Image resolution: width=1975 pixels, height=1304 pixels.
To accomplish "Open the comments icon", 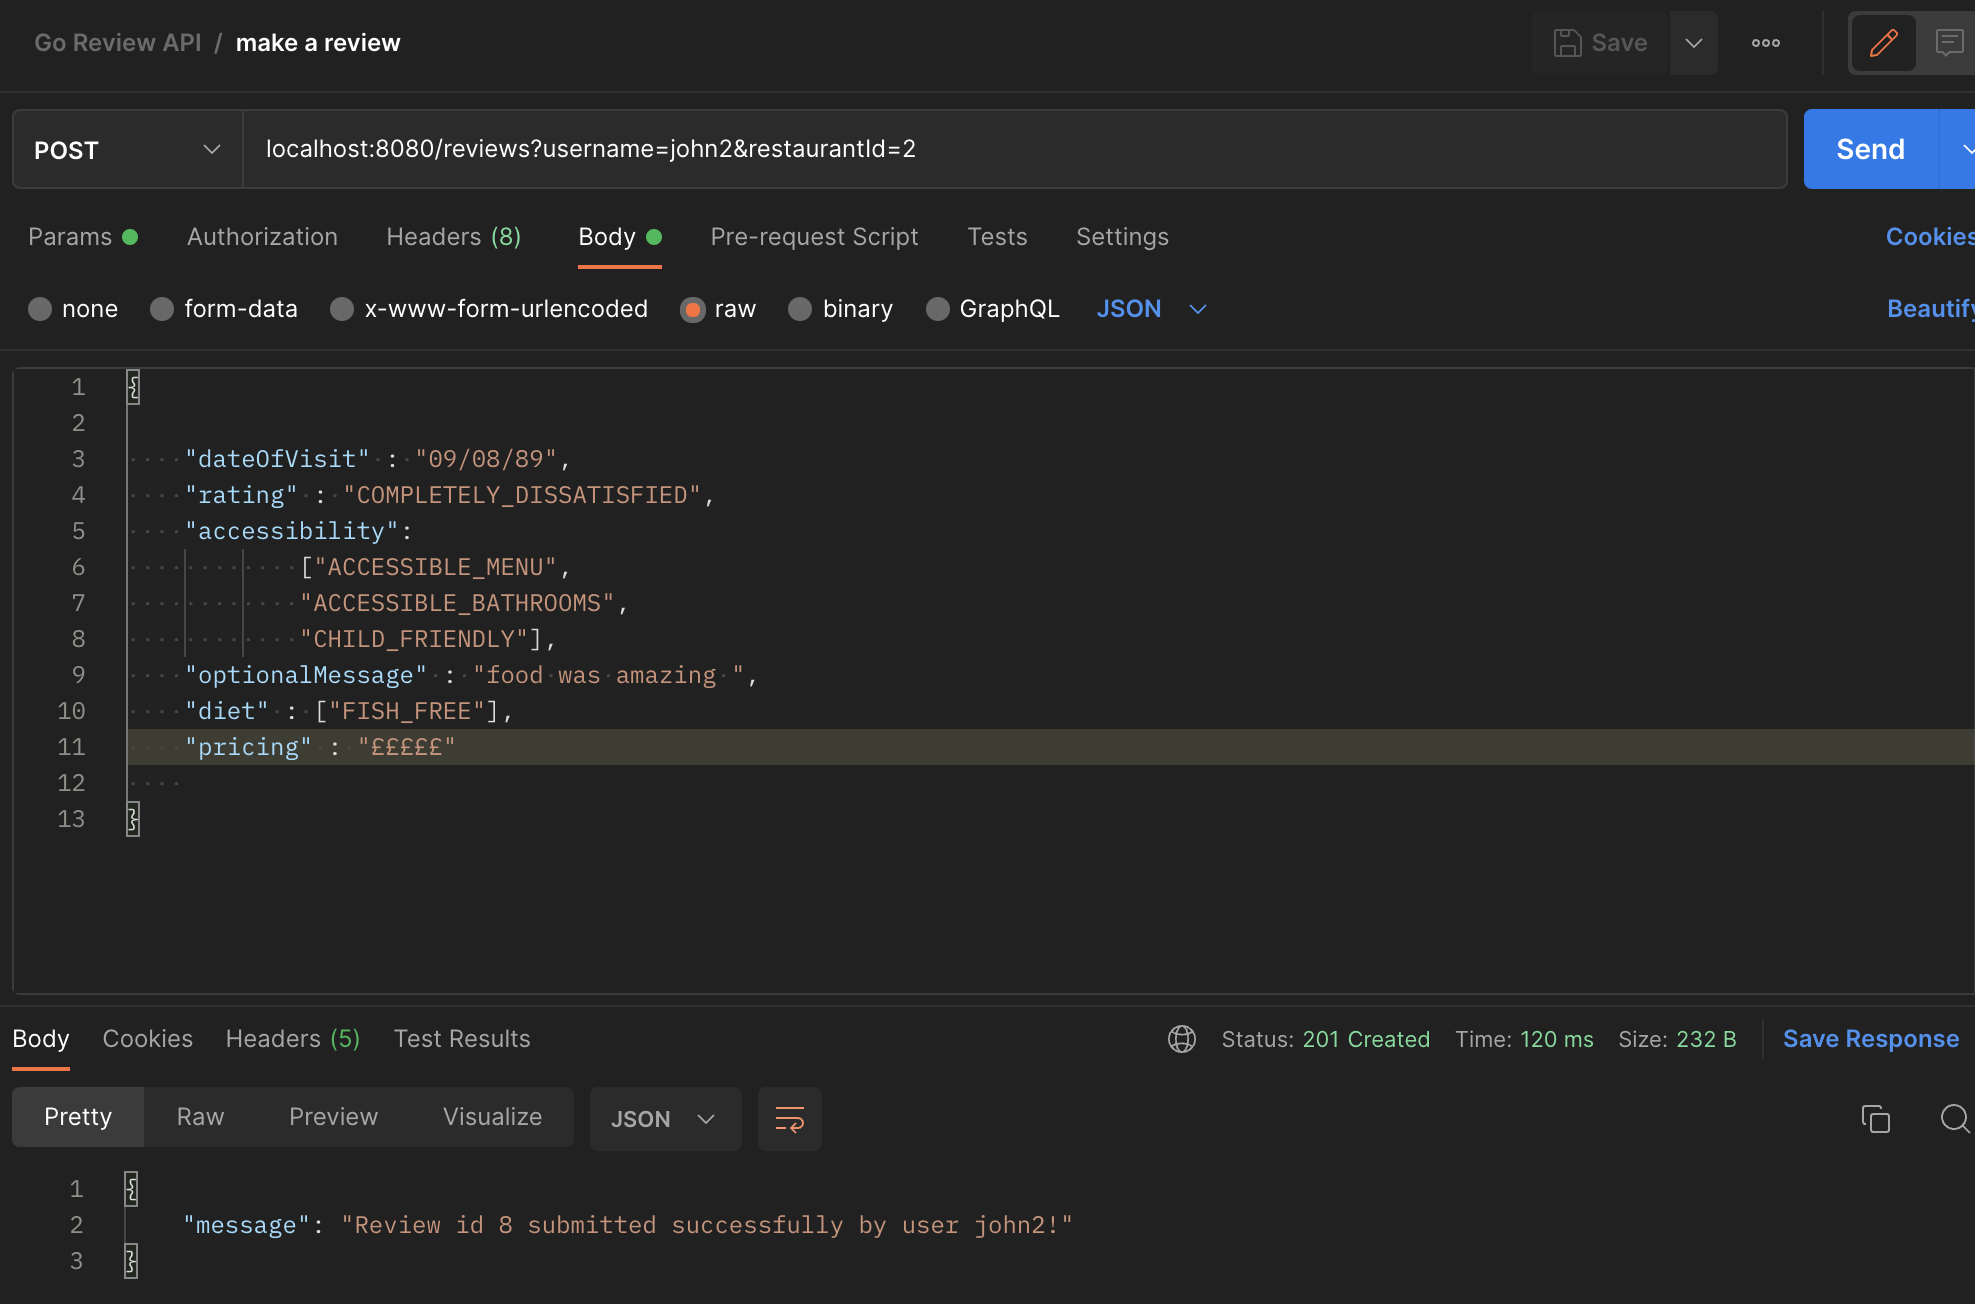I will point(1948,43).
